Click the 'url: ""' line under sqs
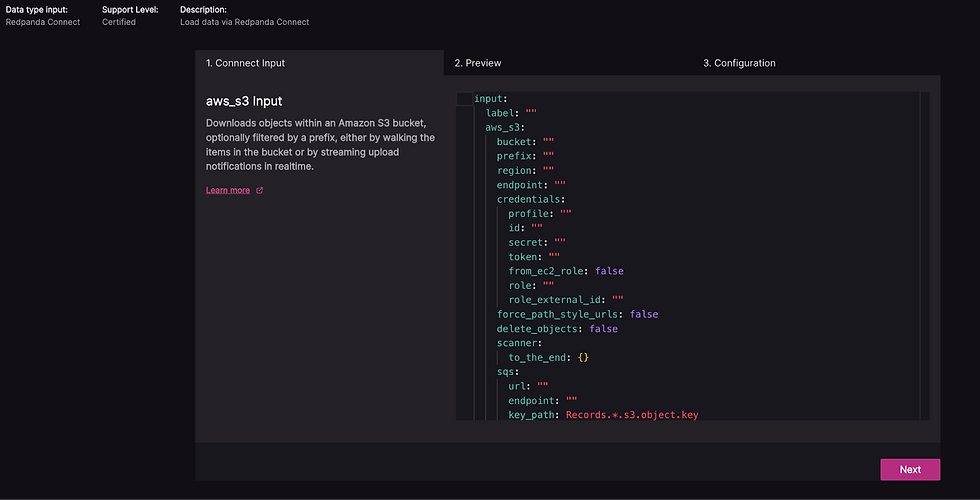 [x=528, y=386]
